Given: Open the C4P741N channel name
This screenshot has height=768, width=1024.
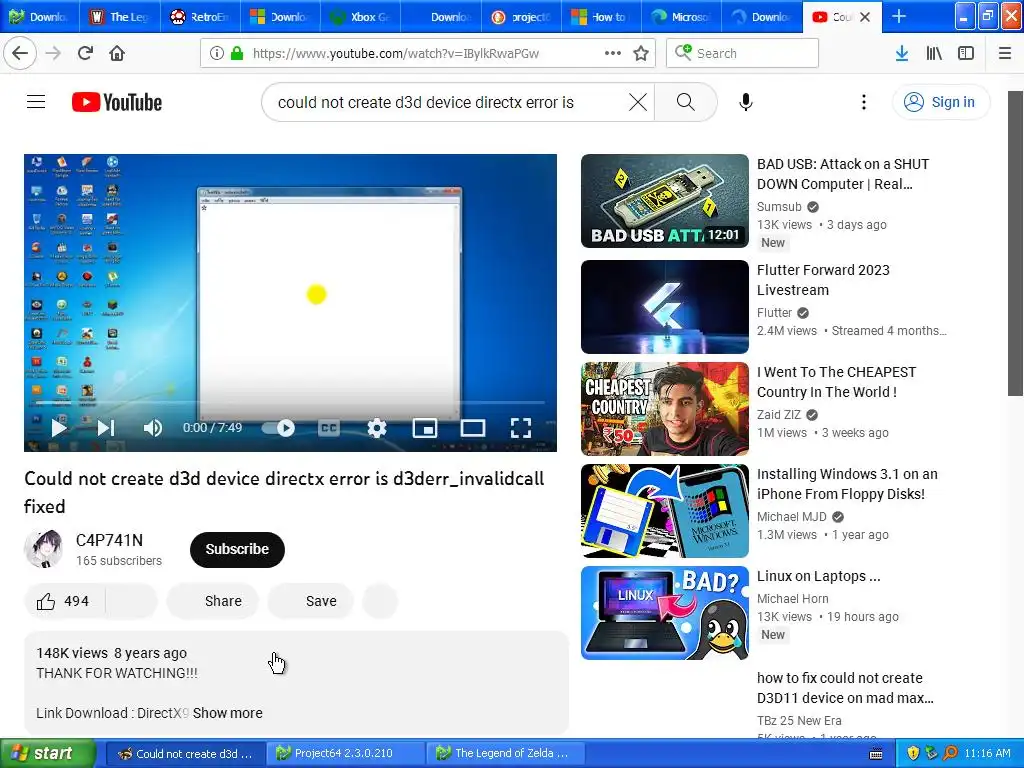Looking at the screenshot, I should coord(109,540).
